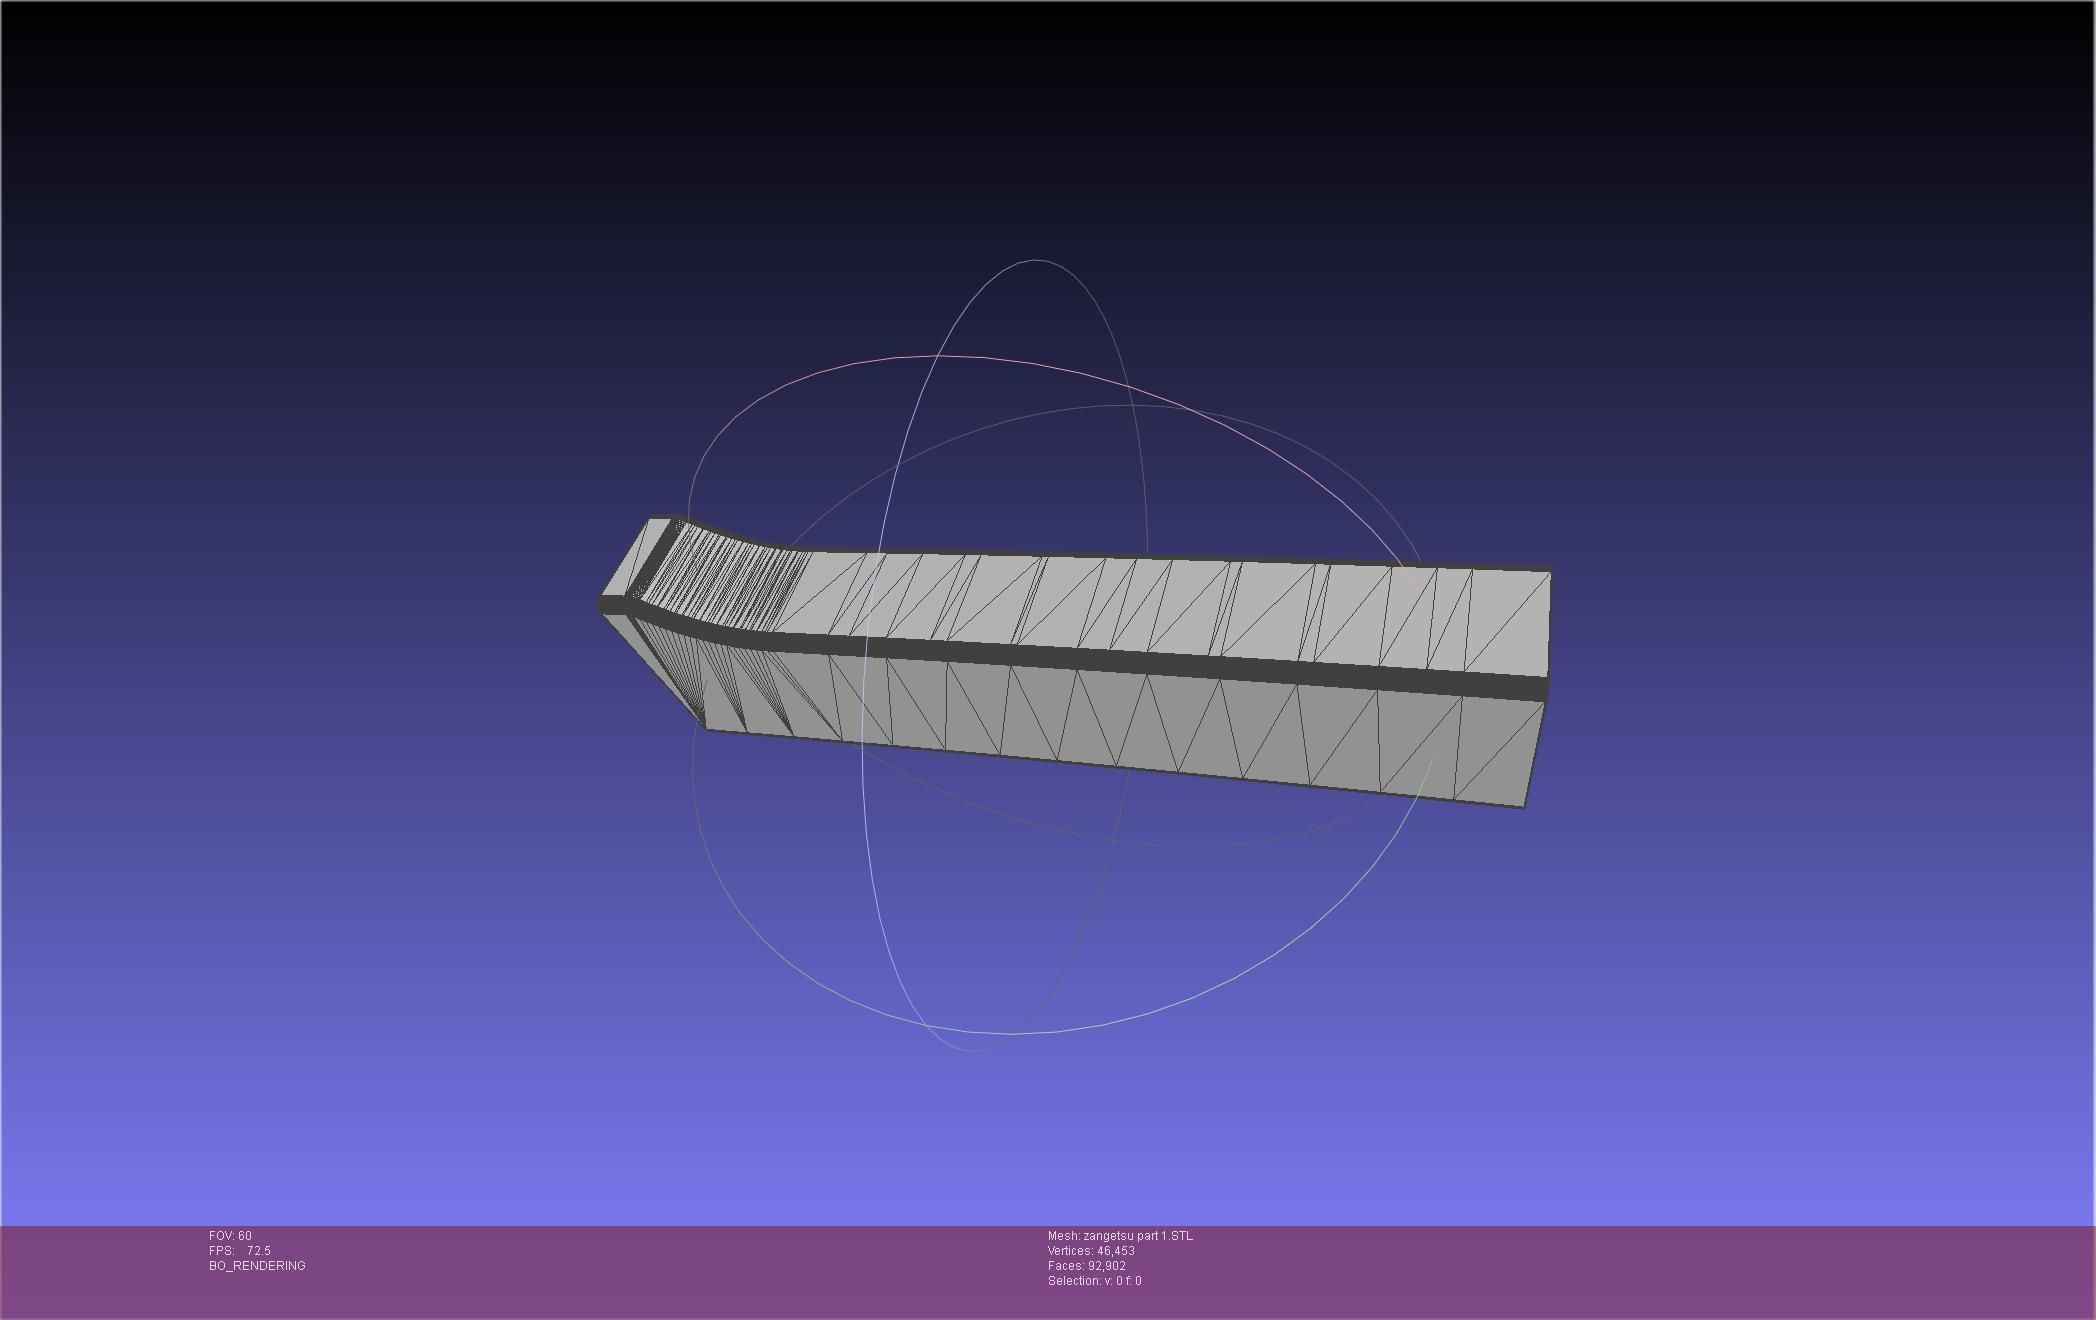Click the BO_RENDERING status text
The height and width of the screenshot is (1320, 2096).
point(257,1266)
